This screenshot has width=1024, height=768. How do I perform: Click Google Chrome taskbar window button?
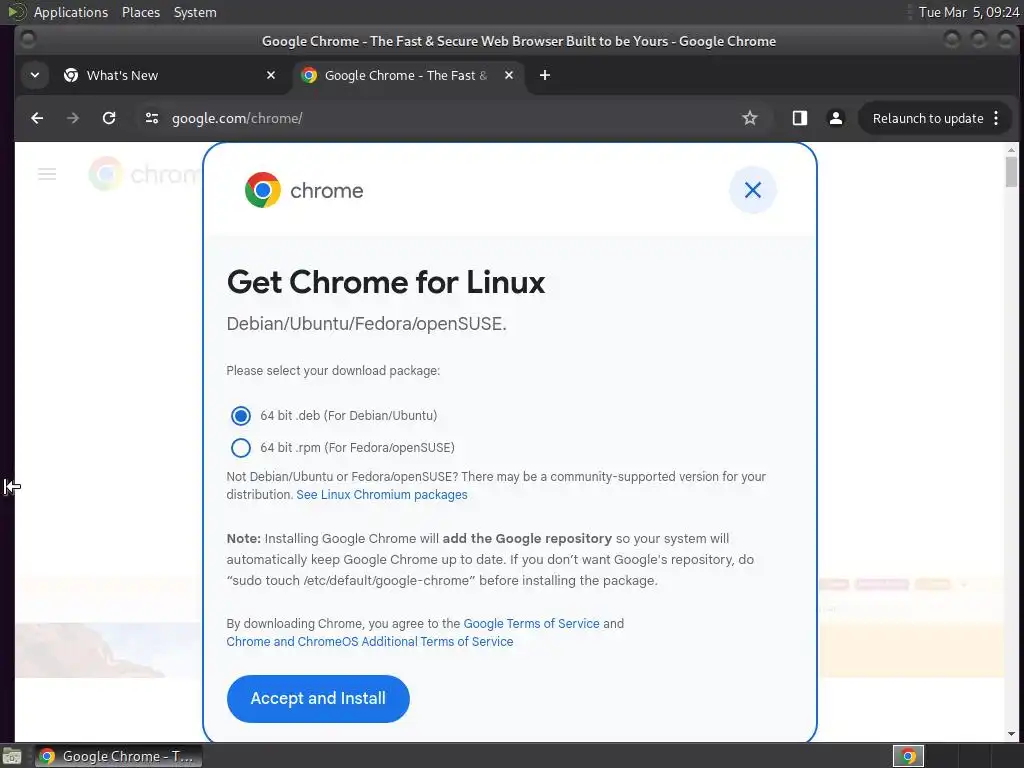[x=118, y=756]
